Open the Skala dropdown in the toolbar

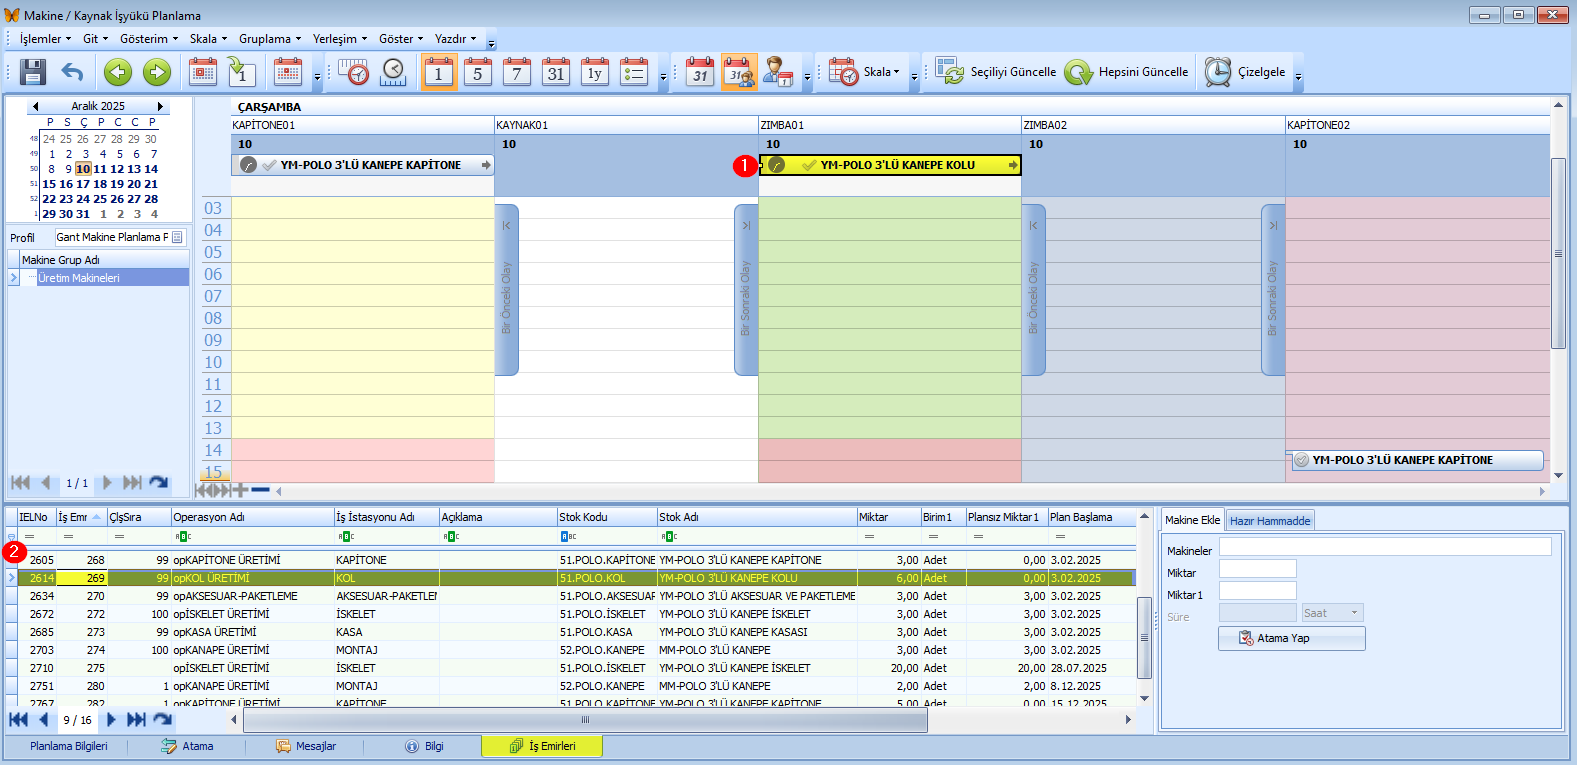pos(881,72)
